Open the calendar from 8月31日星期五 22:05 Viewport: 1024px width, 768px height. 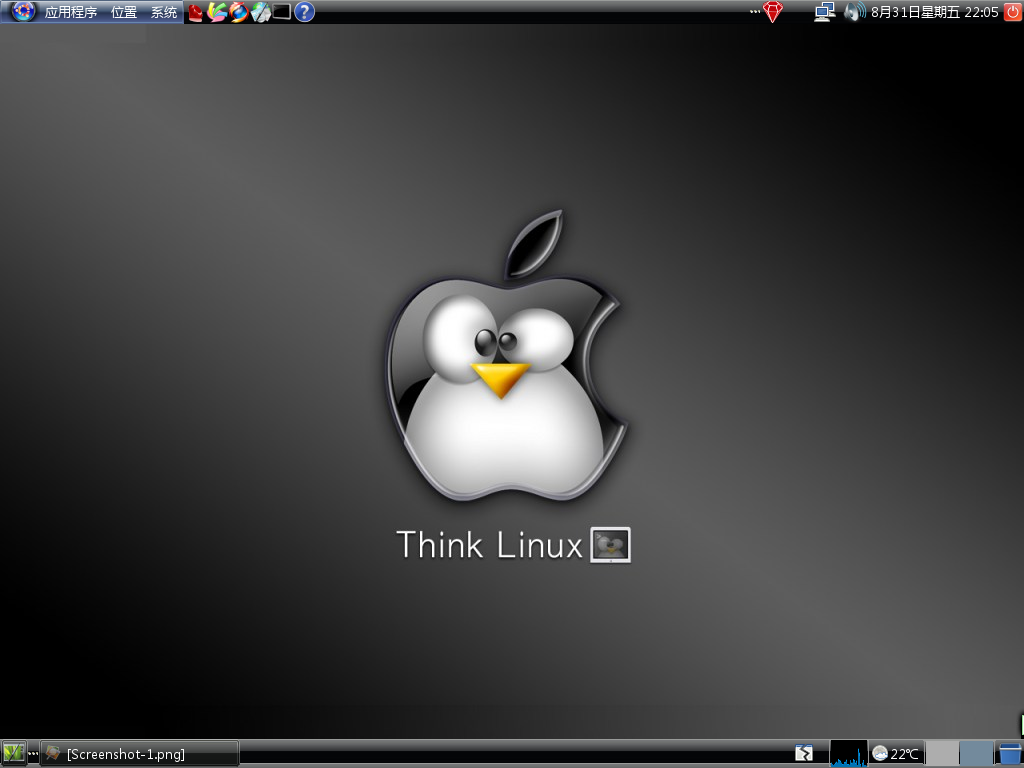[935, 12]
